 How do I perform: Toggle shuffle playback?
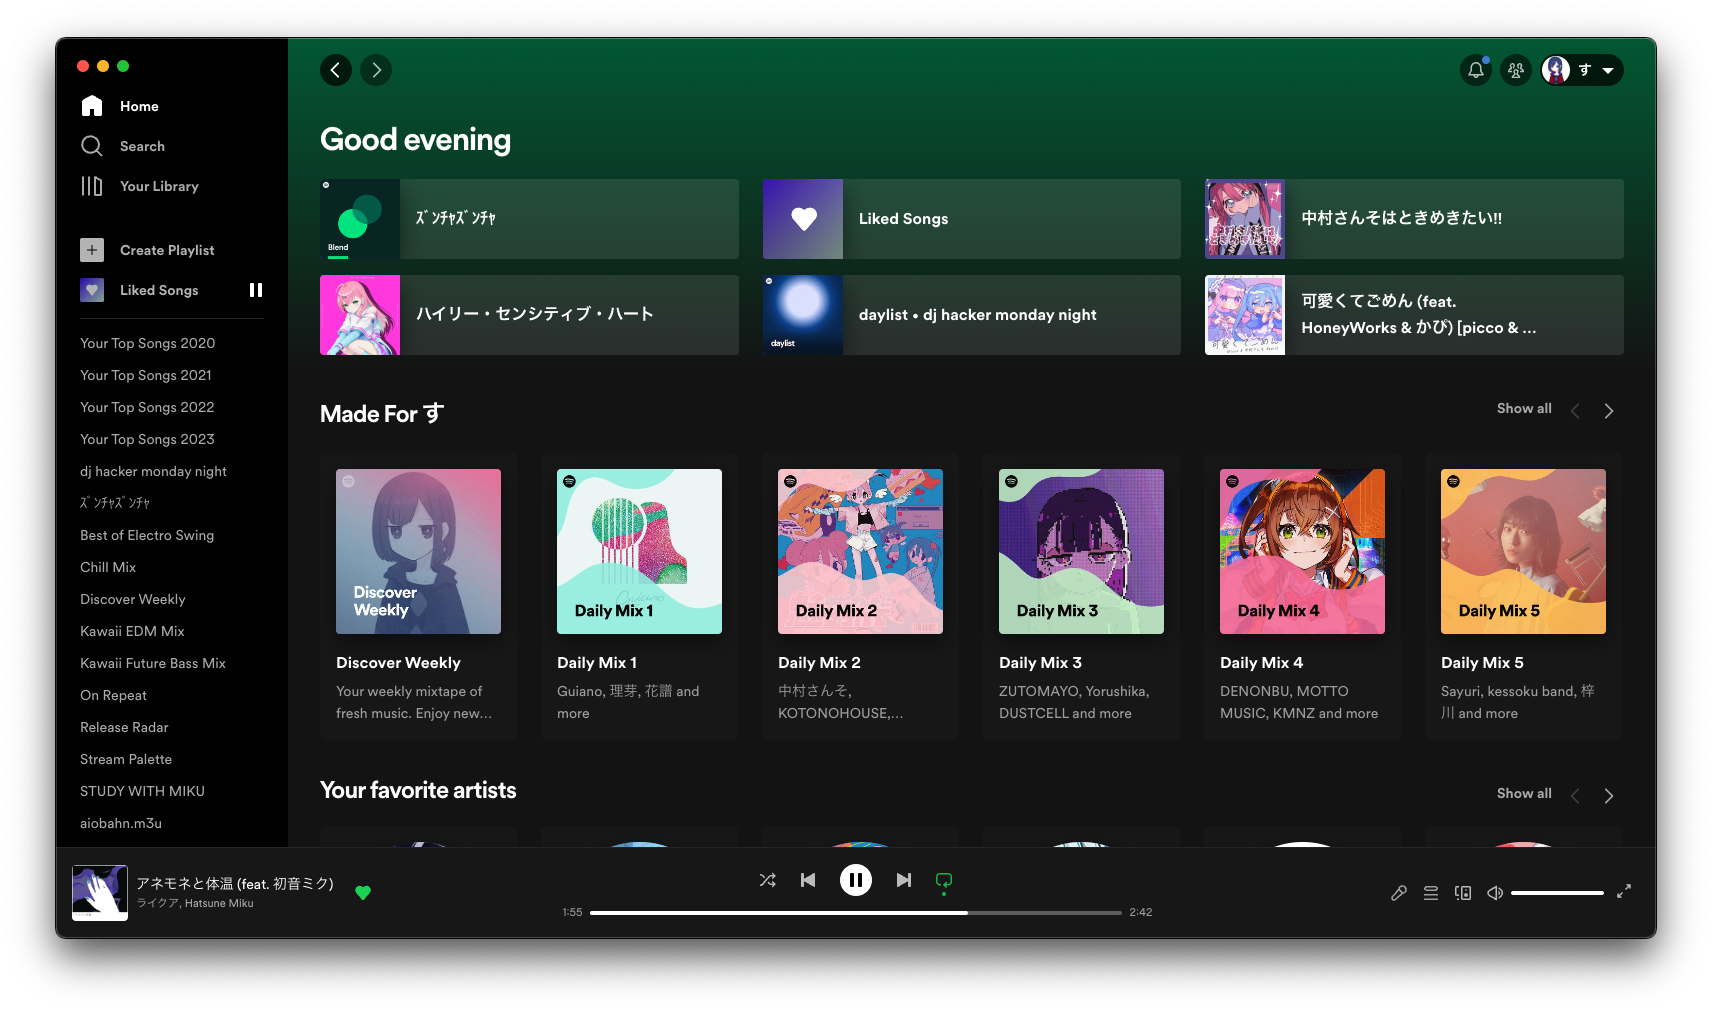click(x=767, y=880)
